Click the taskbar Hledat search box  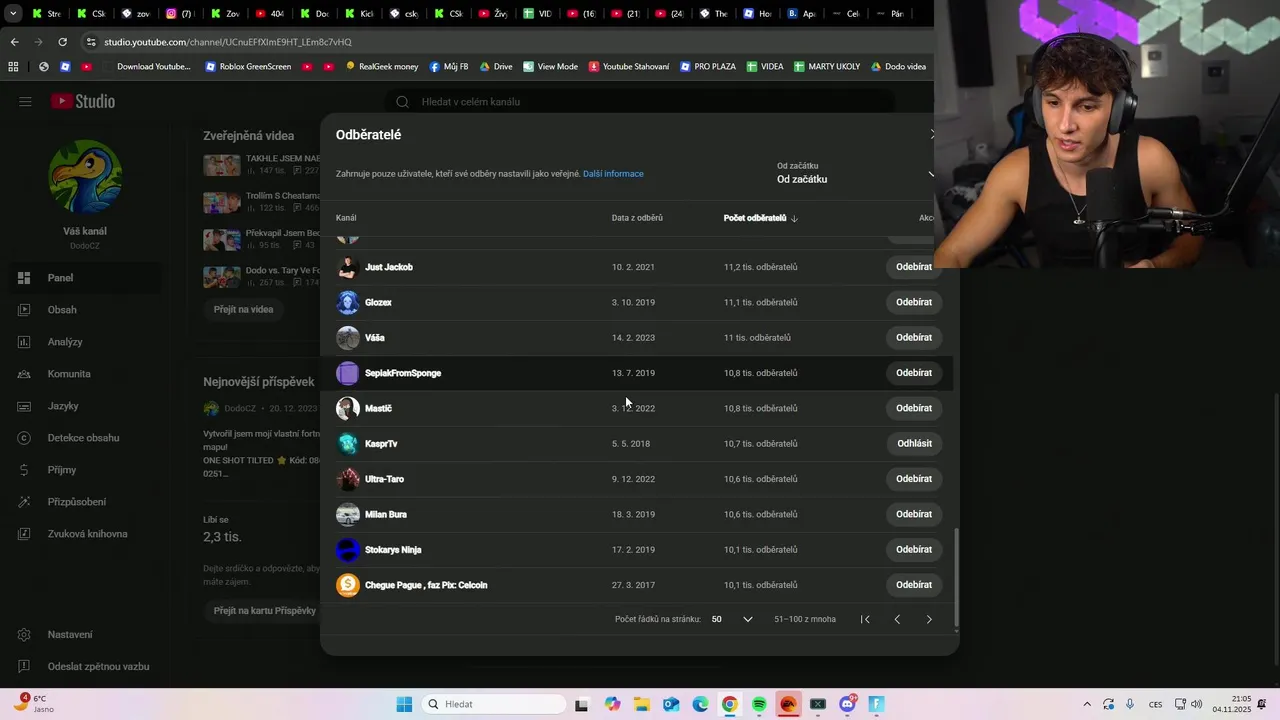click(494, 704)
